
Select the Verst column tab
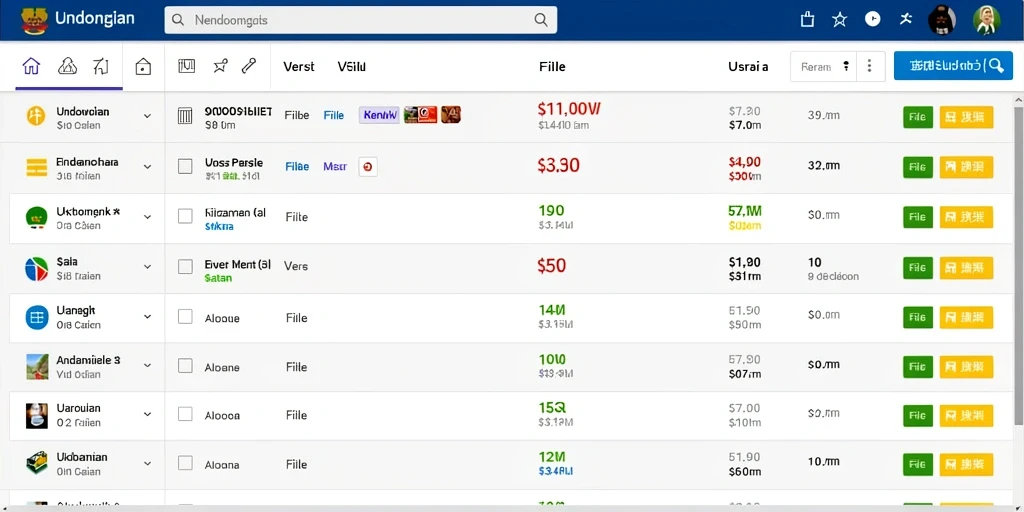[x=298, y=67]
